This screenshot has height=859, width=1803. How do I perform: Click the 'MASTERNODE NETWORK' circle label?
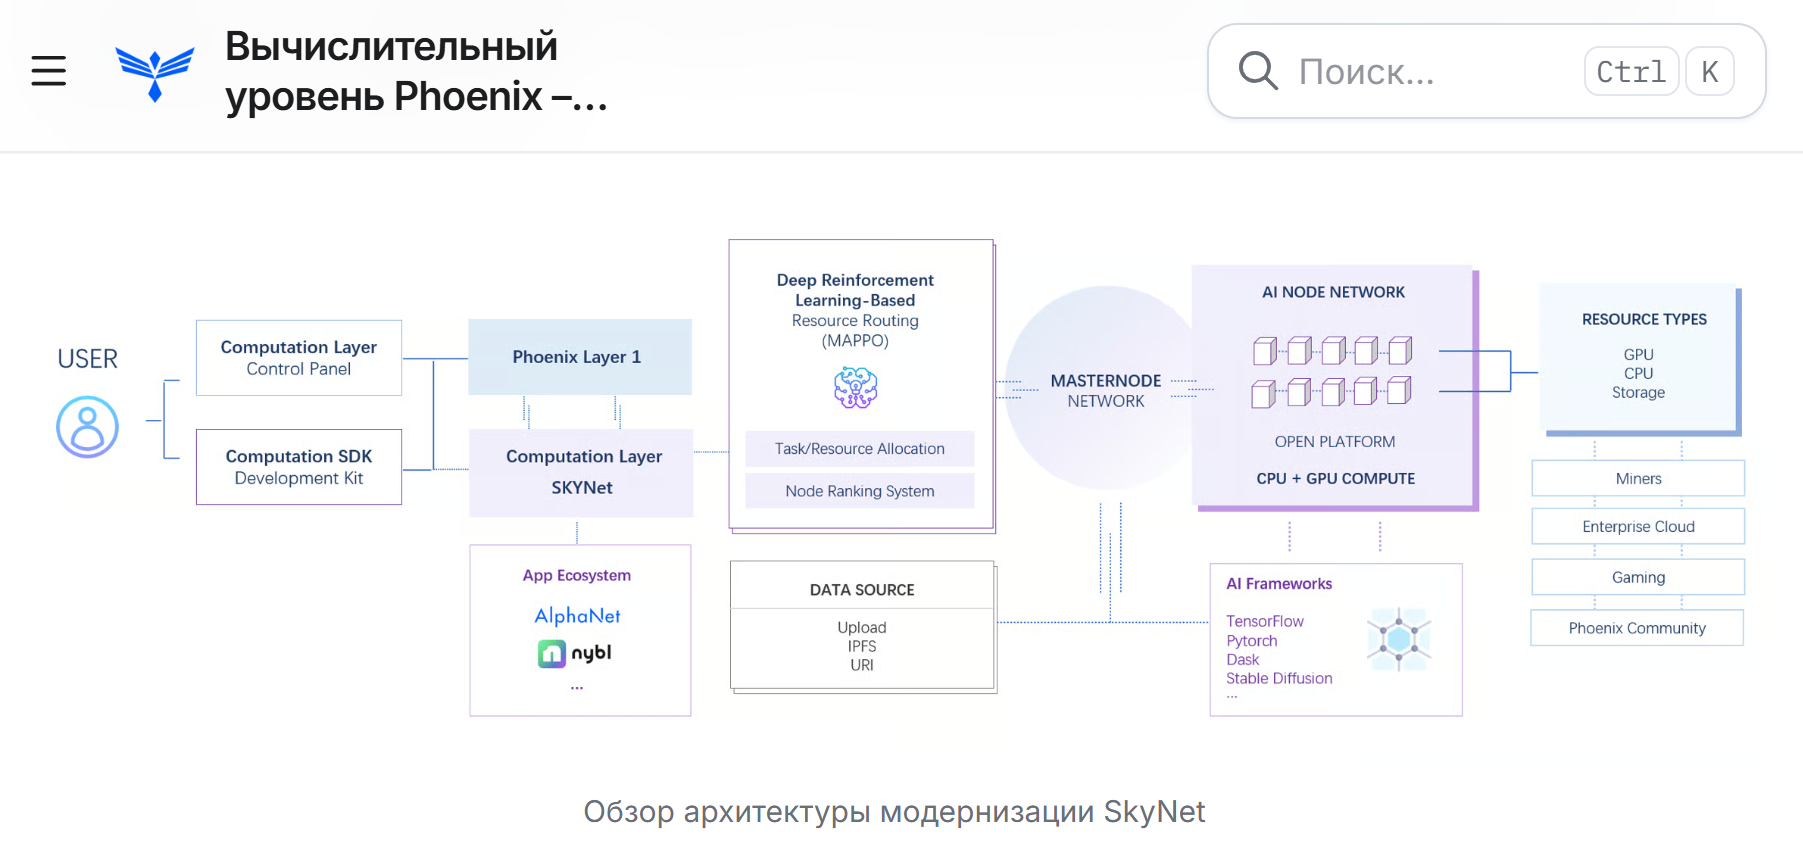[1106, 391]
